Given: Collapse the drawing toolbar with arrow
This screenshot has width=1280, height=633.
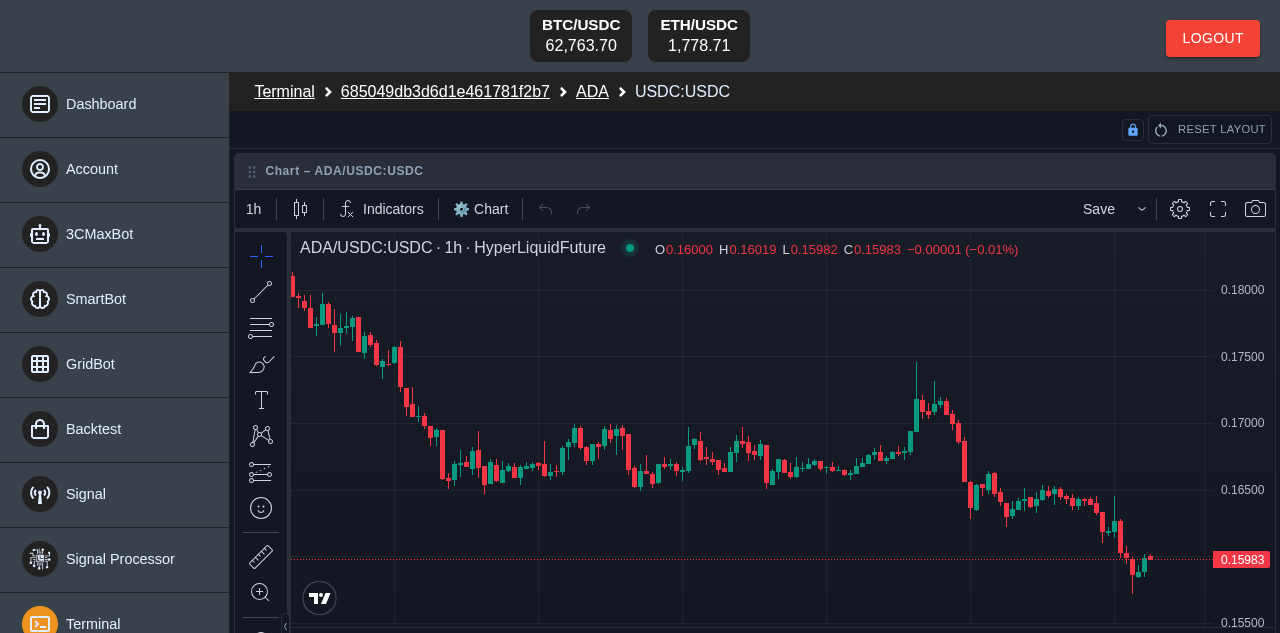Looking at the screenshot, I should tap(285, 625).
